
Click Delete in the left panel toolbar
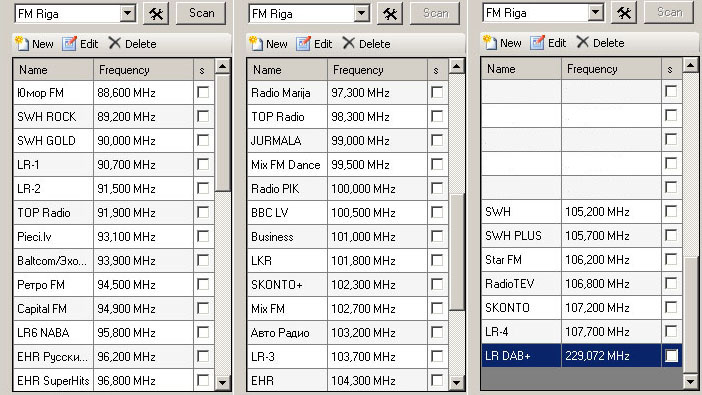point(133,44)
